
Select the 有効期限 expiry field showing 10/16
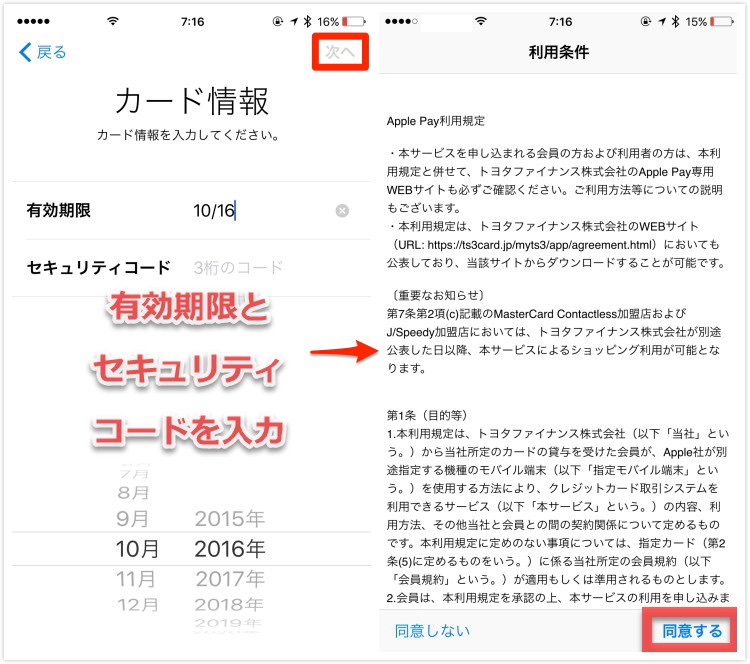click(191, 210)
